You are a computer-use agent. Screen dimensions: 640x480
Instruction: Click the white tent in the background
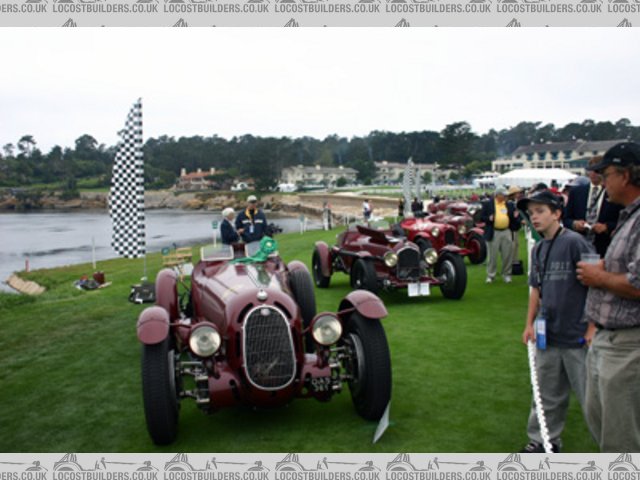[x=535, y=177]
